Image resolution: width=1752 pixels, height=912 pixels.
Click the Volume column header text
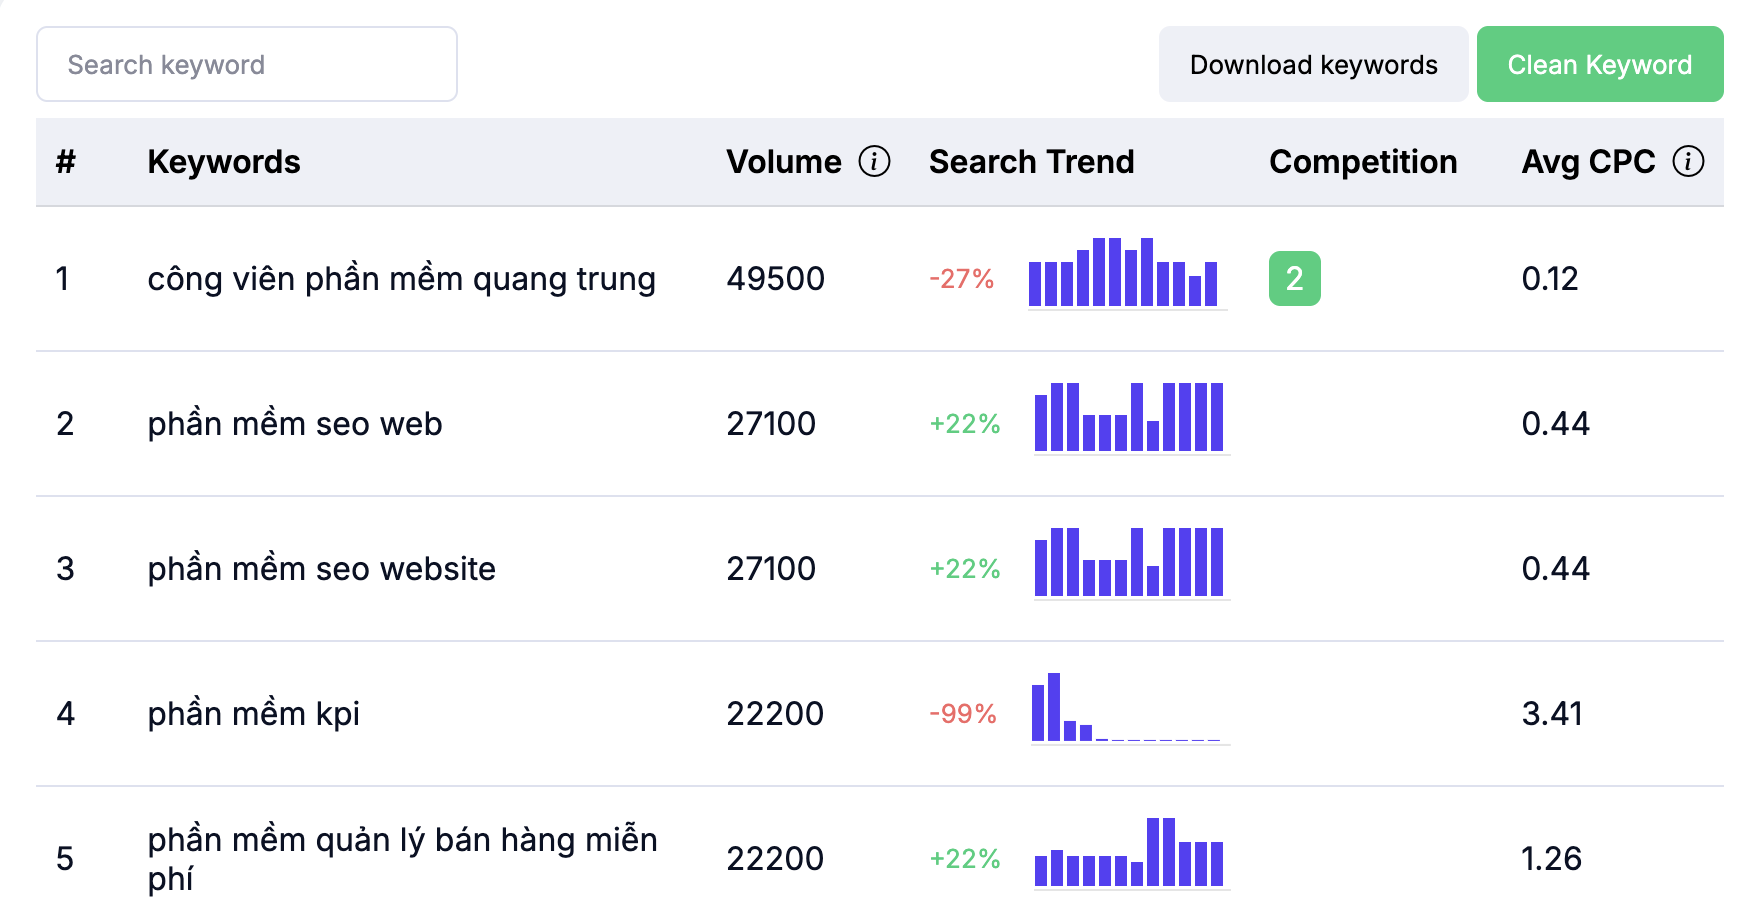click(784, 162)
